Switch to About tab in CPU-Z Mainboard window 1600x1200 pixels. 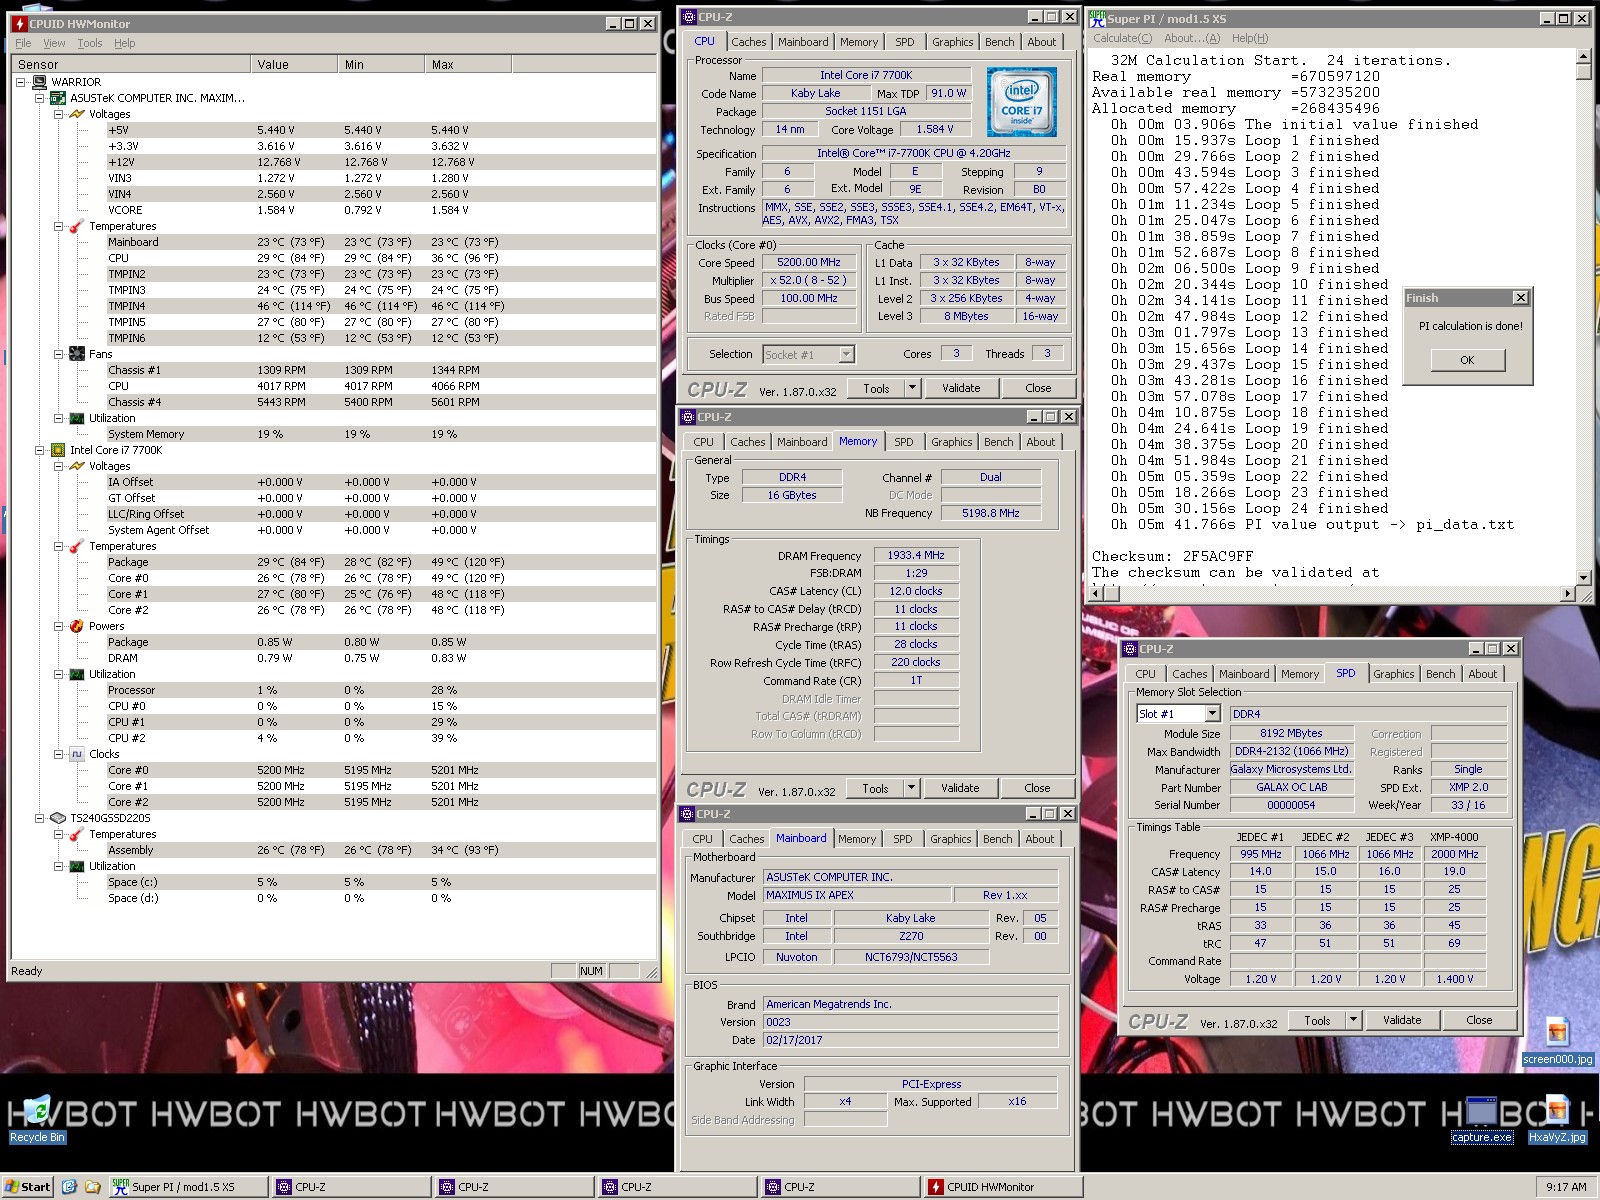(x=1039, y=839)
